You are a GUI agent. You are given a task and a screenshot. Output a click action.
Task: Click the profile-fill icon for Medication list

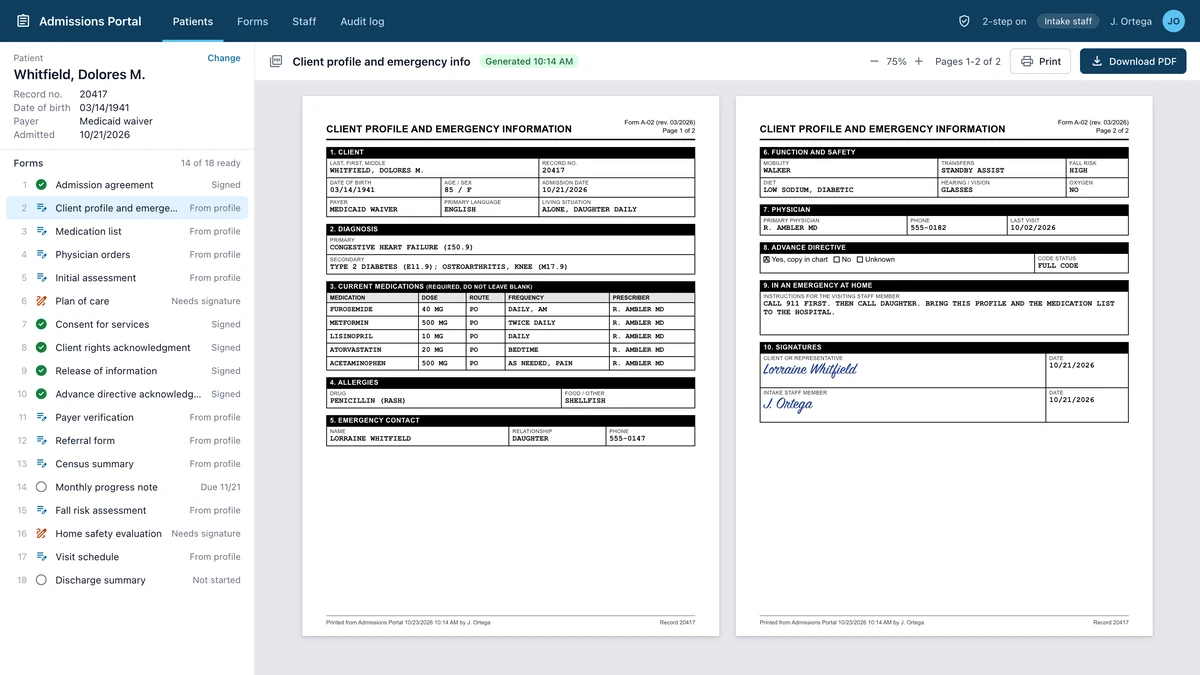(41, 231)
